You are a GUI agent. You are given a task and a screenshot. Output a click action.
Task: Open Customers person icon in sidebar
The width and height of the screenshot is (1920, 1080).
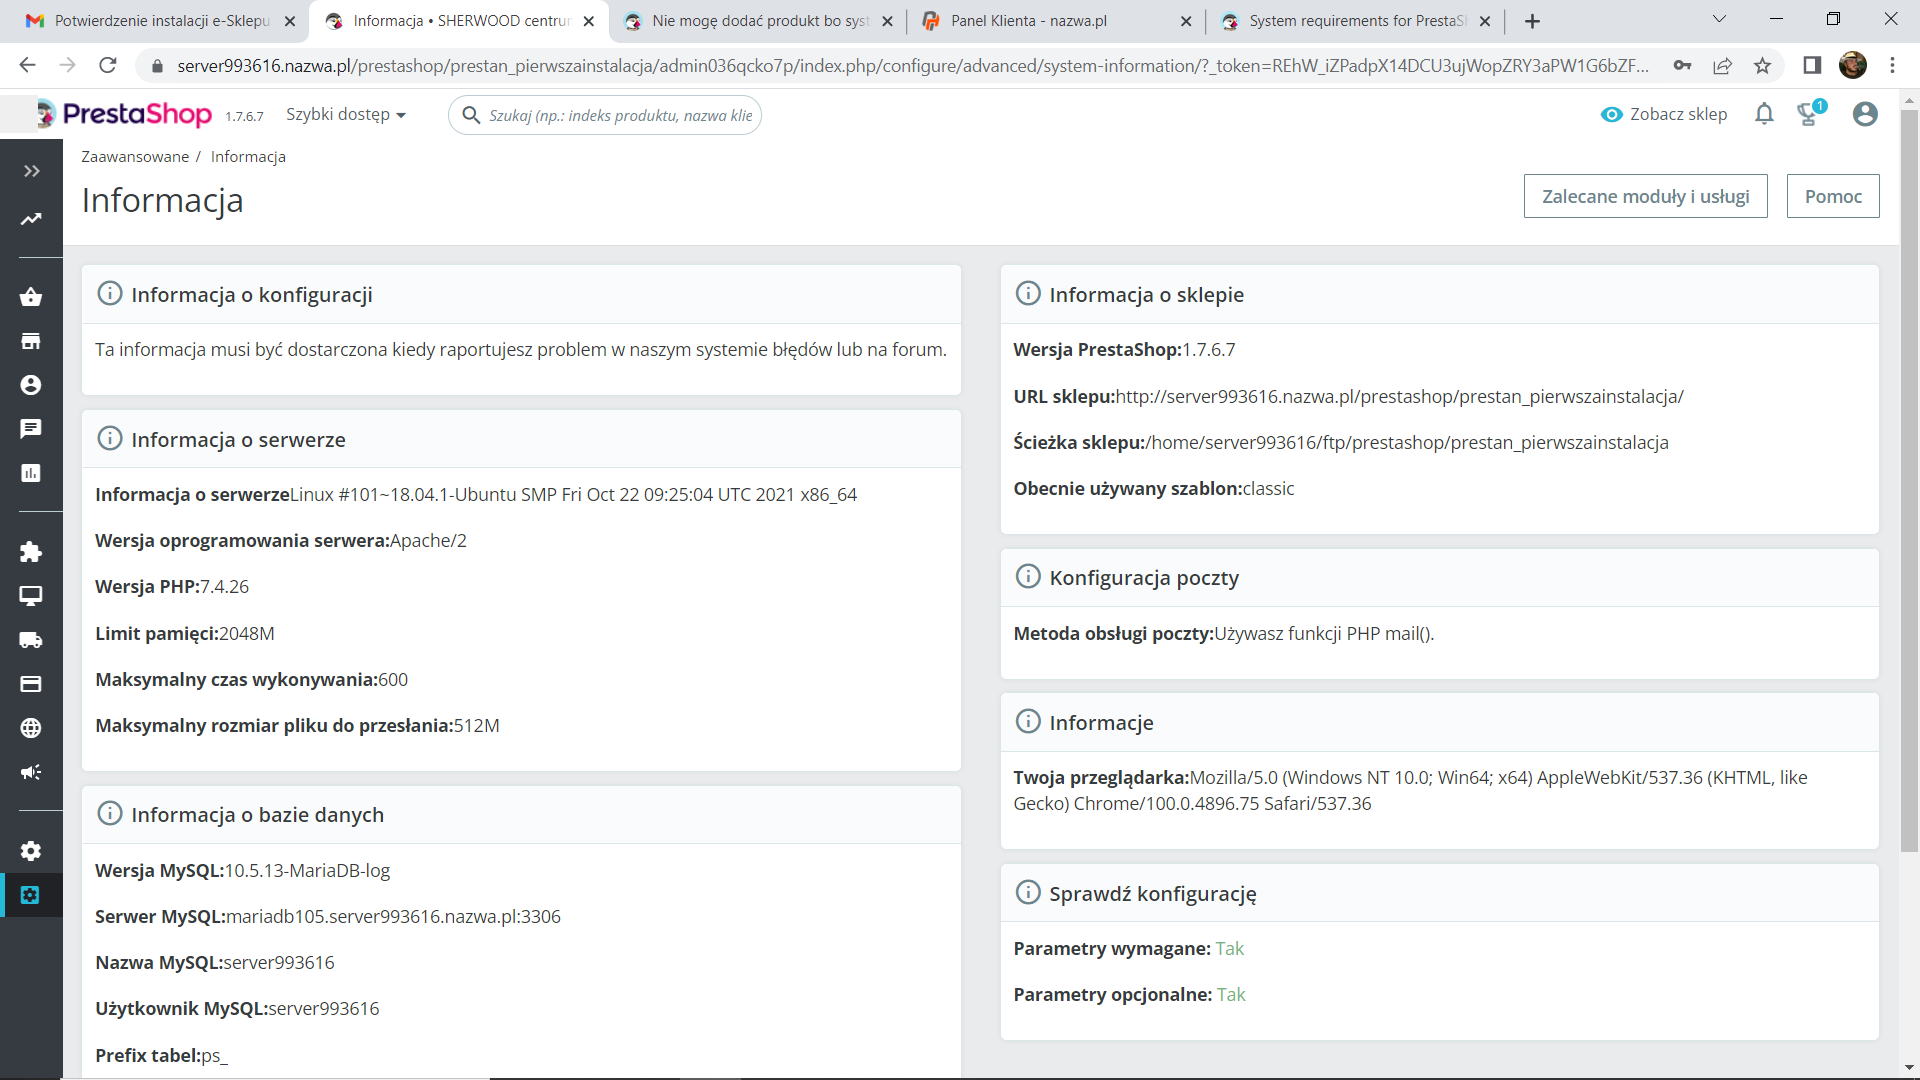tap(31, 385)
